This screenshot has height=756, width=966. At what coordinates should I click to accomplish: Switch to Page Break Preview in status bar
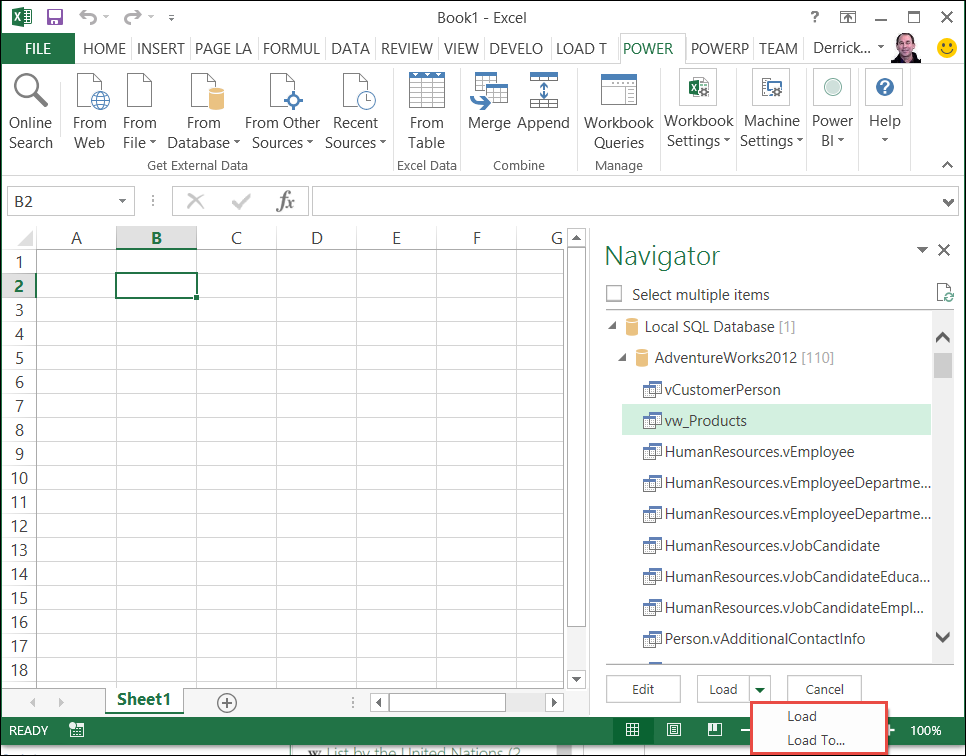pyautogui.click(x=715, y=730)
